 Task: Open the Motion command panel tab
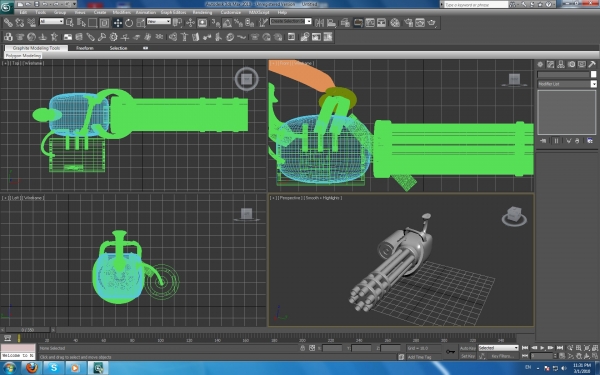[571, 64]
